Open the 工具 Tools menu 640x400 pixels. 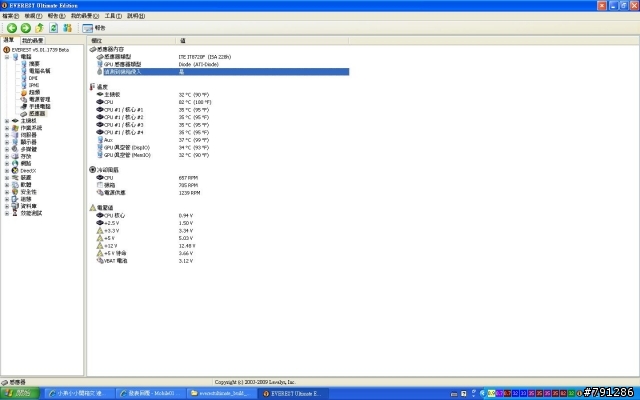tap(113, 16)
